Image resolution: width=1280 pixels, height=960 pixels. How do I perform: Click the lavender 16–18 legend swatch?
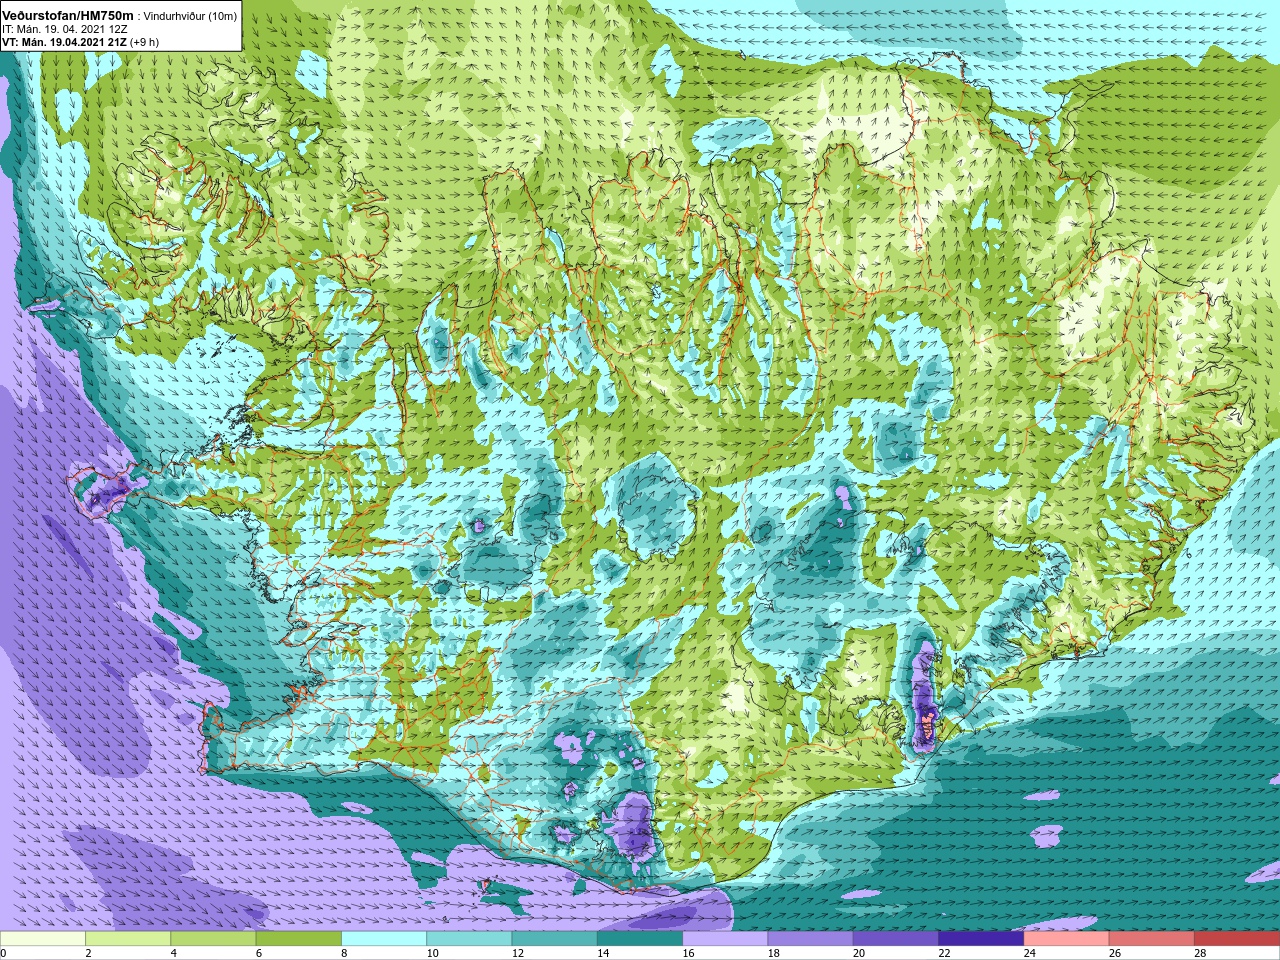(725, 939)
